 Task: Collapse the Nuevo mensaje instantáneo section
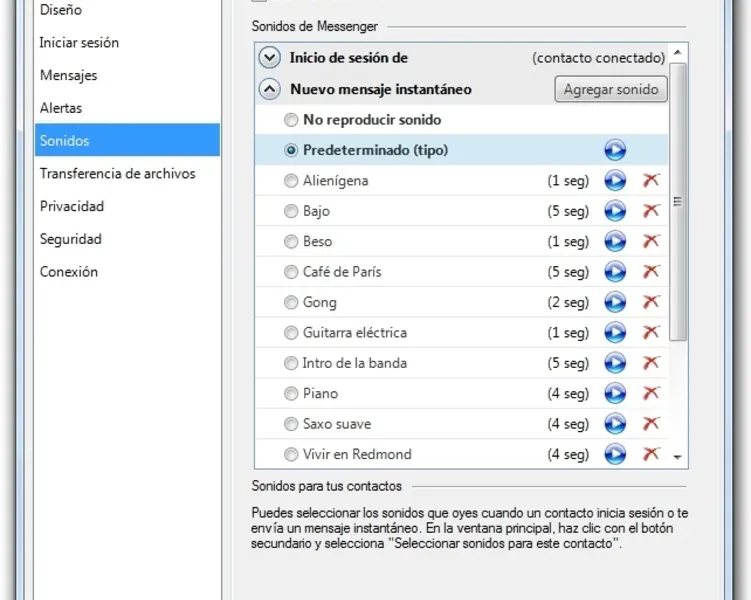tap(269, 89)
